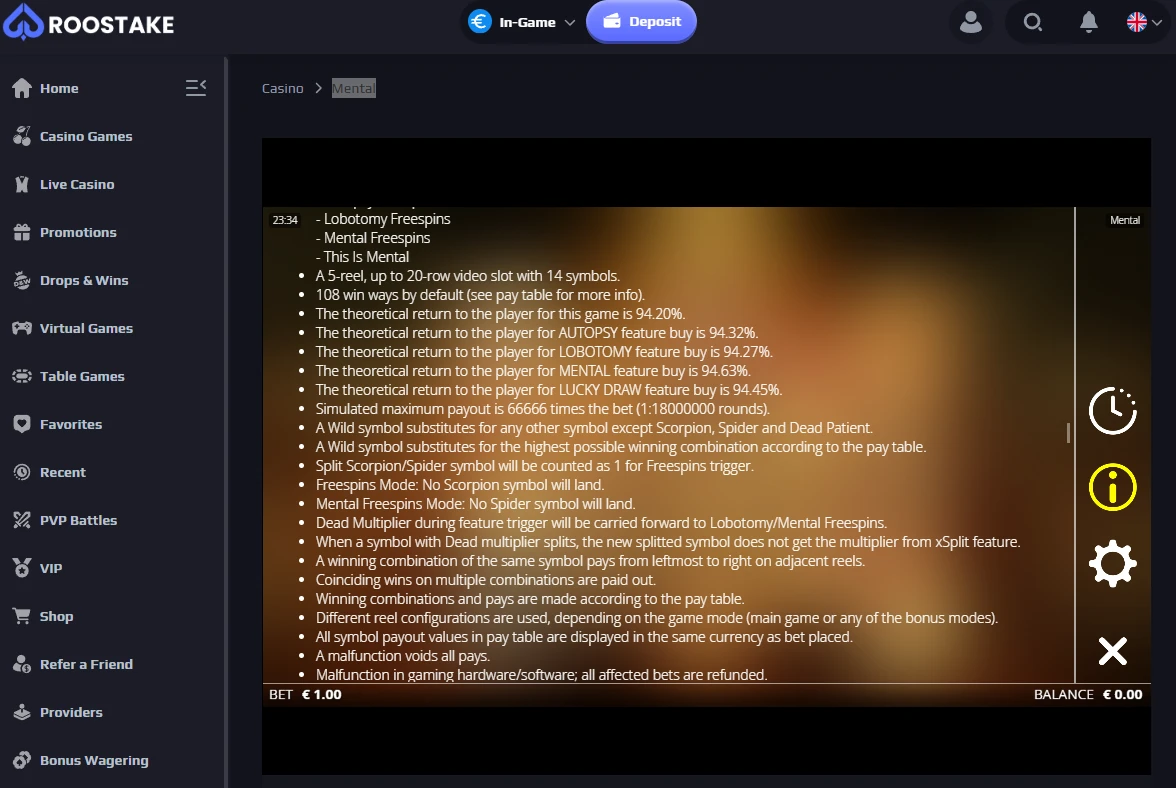Open the In-Game currency dropdown
Image resolution: width=1176 pixels, height=788 pixels.
523,22
